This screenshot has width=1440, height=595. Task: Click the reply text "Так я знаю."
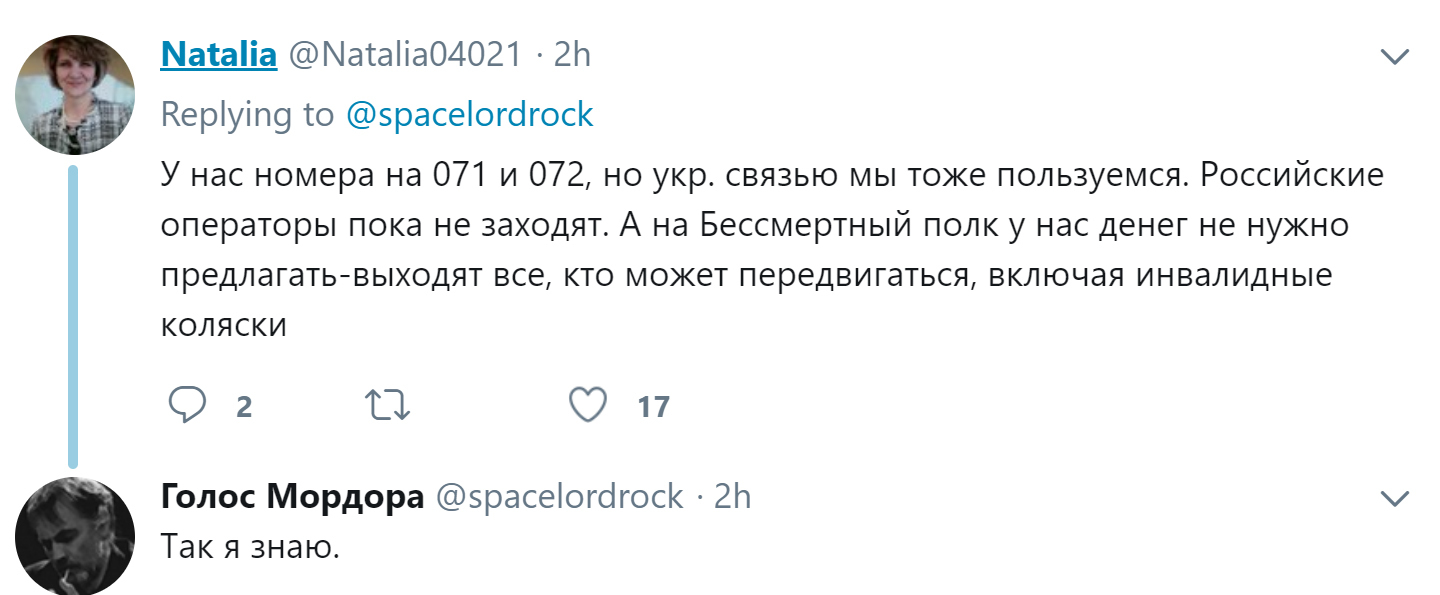click(x=250, y=548)
